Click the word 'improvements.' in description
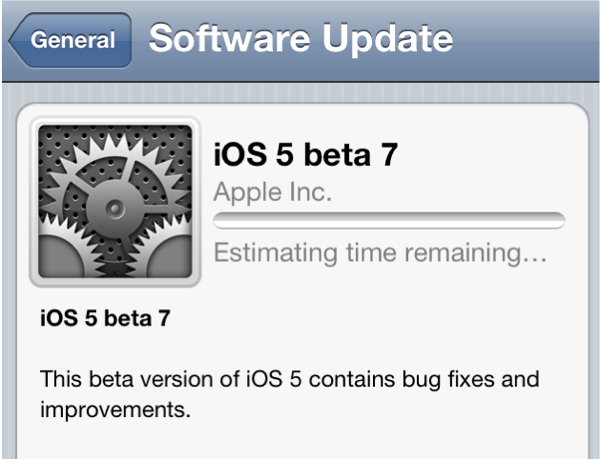The height and width of the screenshot is (459, 600). coord(115,410)
